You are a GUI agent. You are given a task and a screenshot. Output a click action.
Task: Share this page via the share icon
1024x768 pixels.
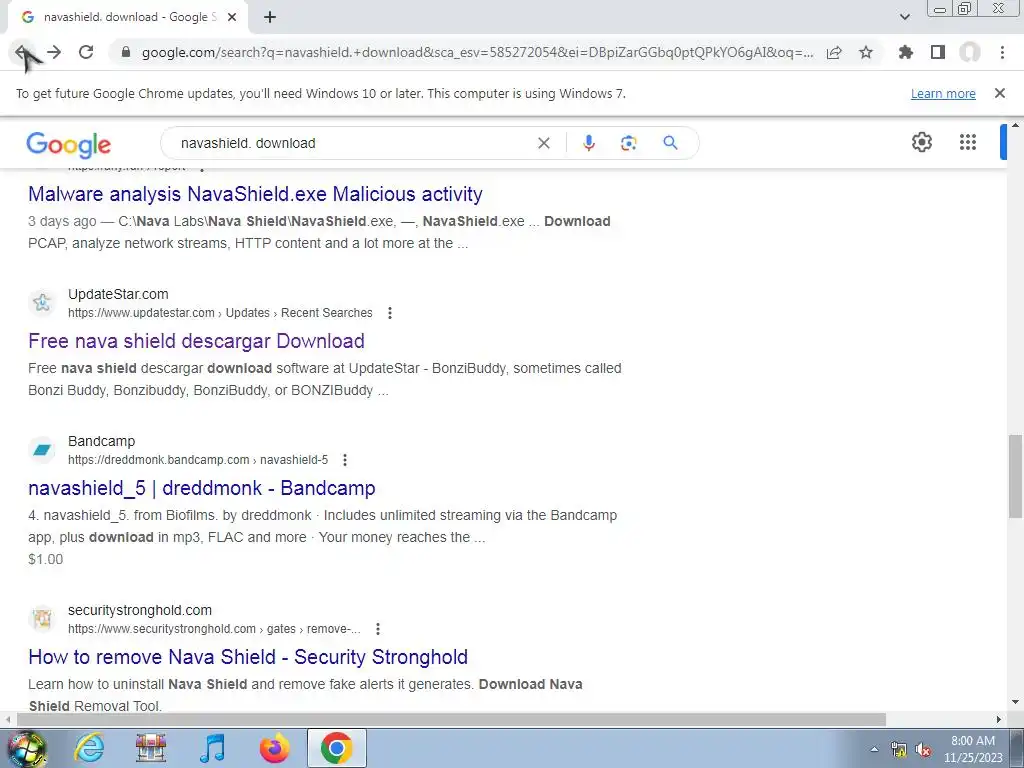coord(834,52)
